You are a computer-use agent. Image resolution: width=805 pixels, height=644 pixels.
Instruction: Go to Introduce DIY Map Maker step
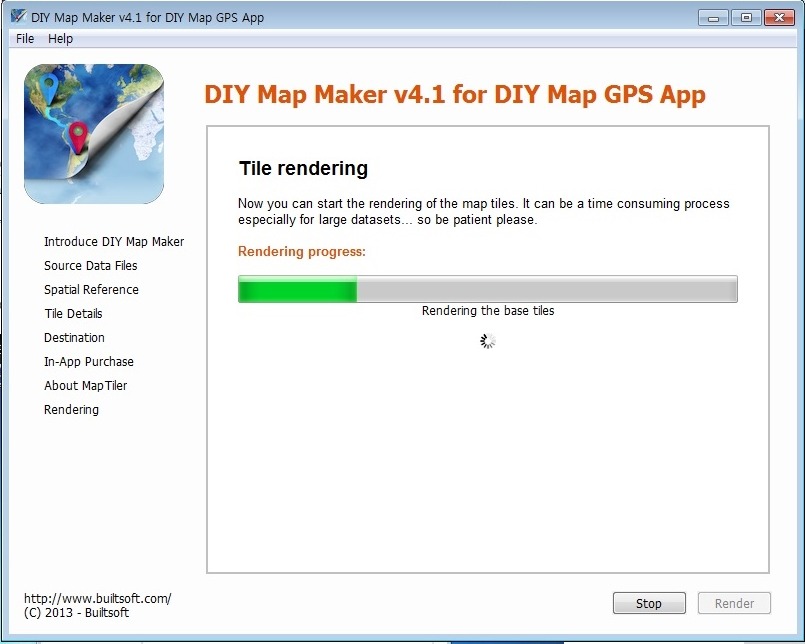point(114,241)
